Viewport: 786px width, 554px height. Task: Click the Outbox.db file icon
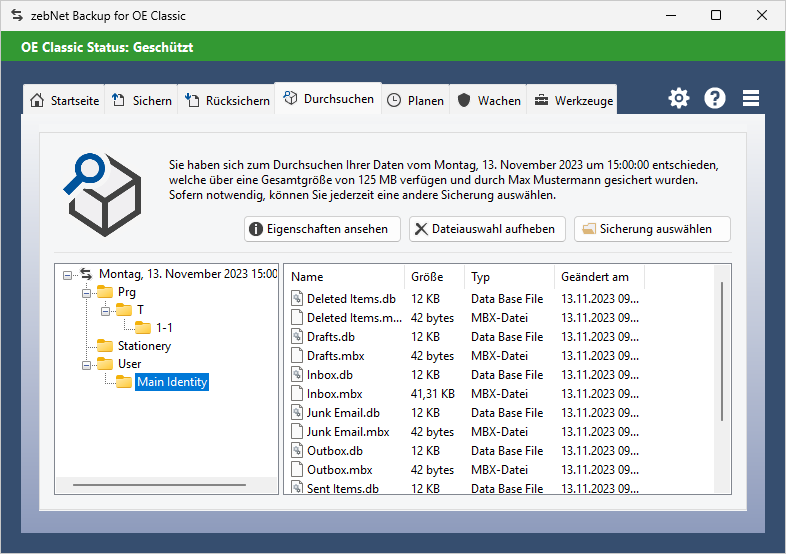(x=297, y=451)
